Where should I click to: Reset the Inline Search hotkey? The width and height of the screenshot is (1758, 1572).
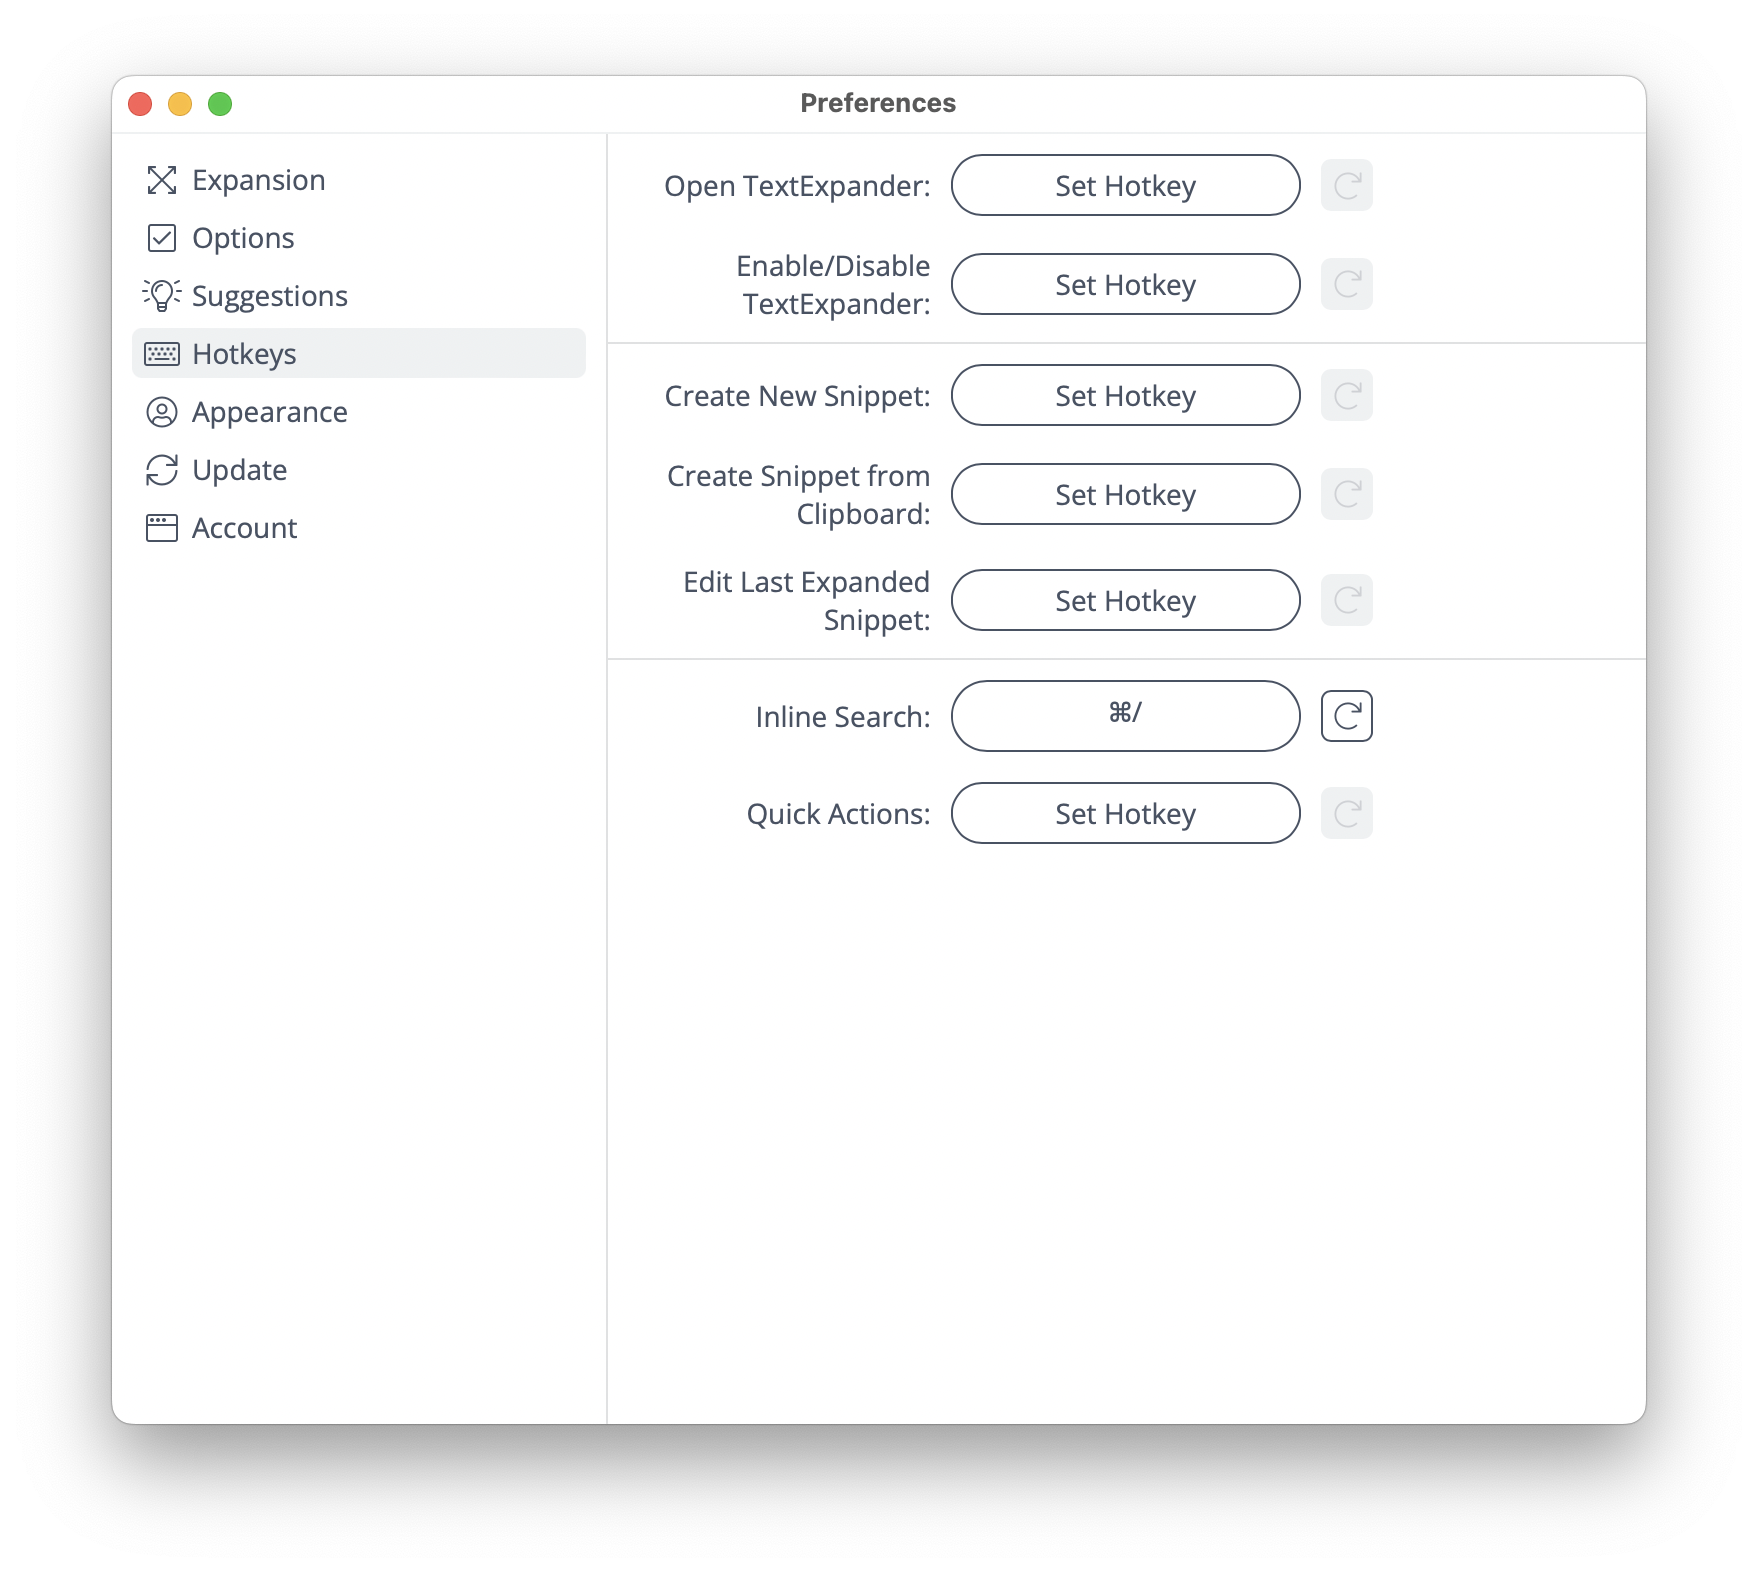pos(1347,716)
